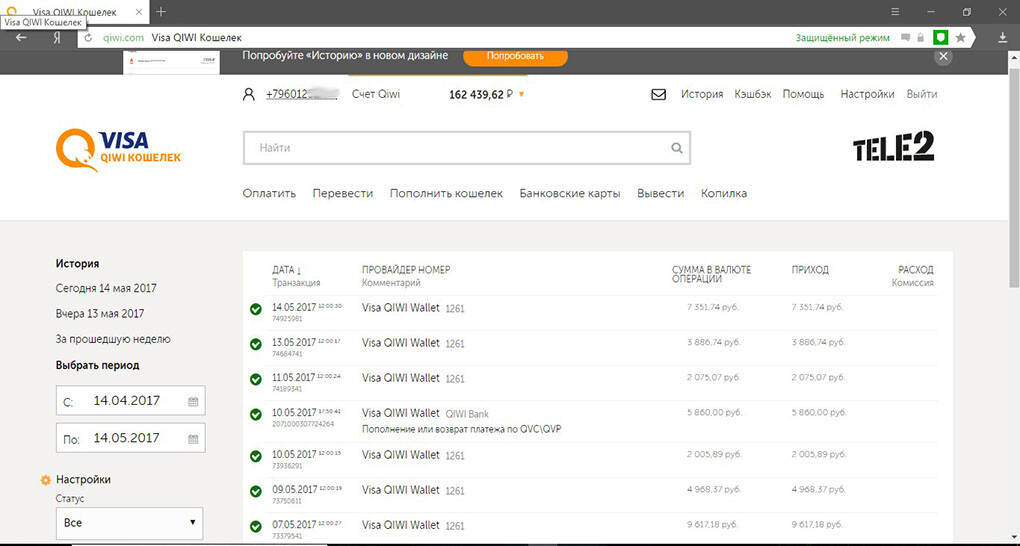
Task: Sort by the ДАТА column header
Action: [287, 269]
